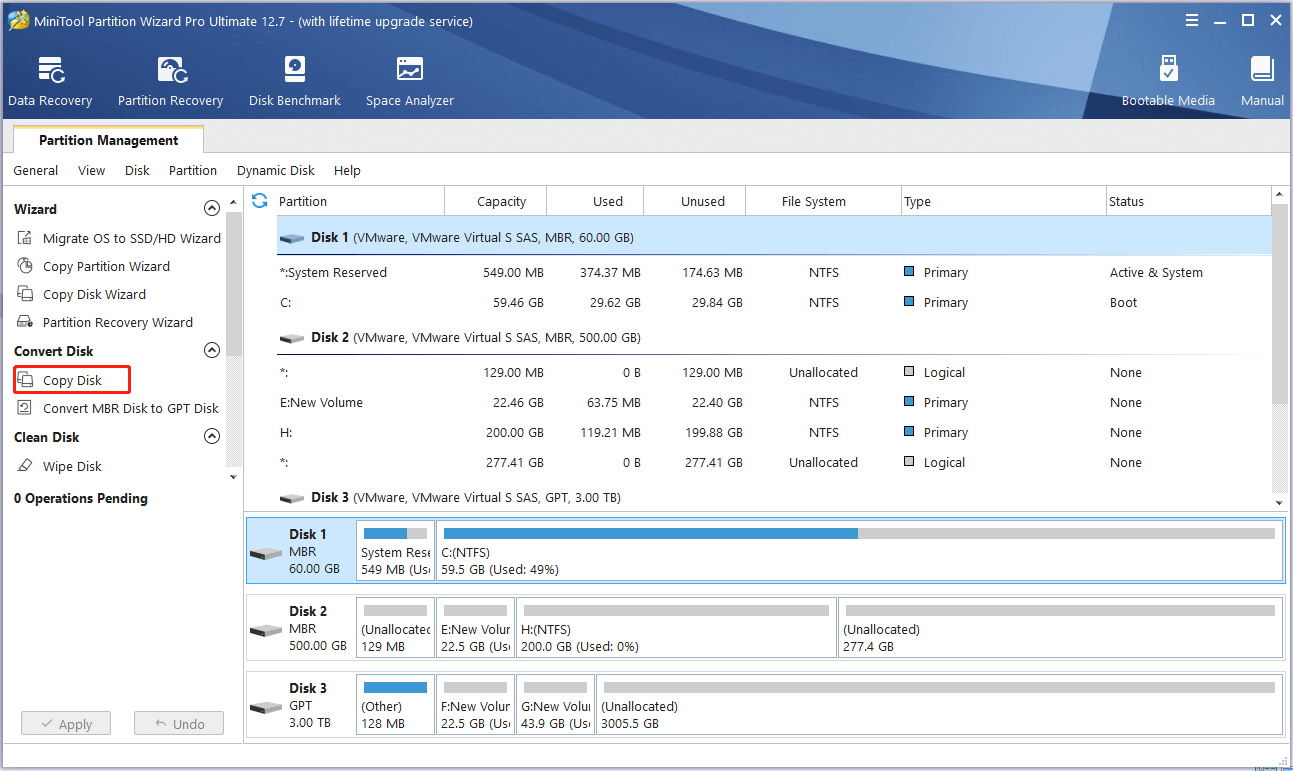Click the Migrate OS to SSD/HD Wizard icon
The image size is (1293, 771).
[25, 238]
